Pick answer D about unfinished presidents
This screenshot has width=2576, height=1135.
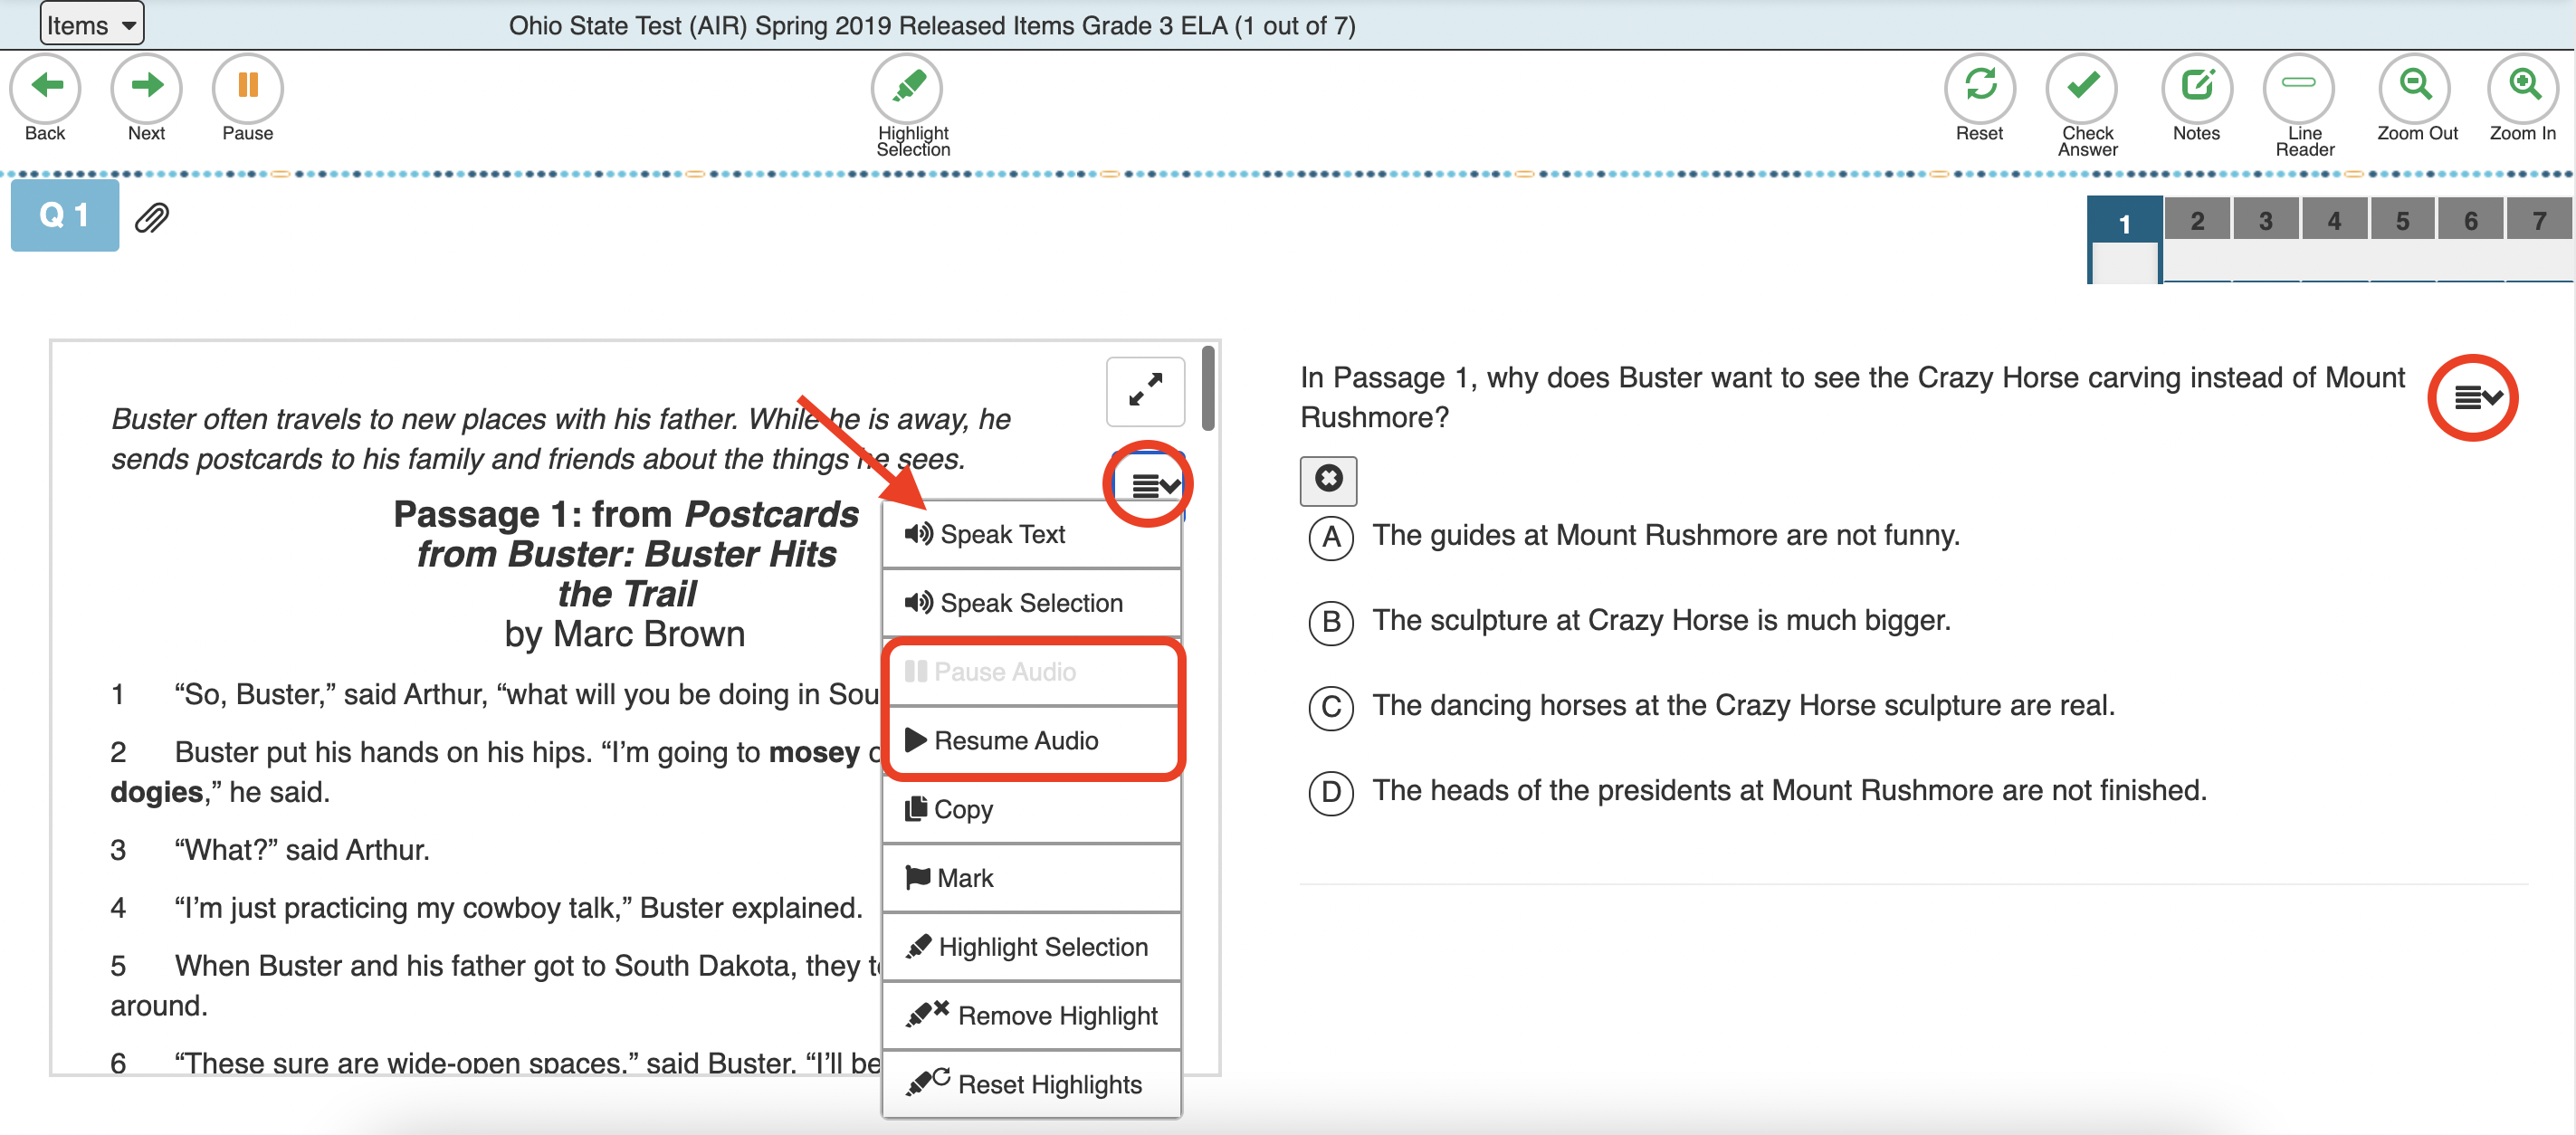click(x=1331, y=792)
